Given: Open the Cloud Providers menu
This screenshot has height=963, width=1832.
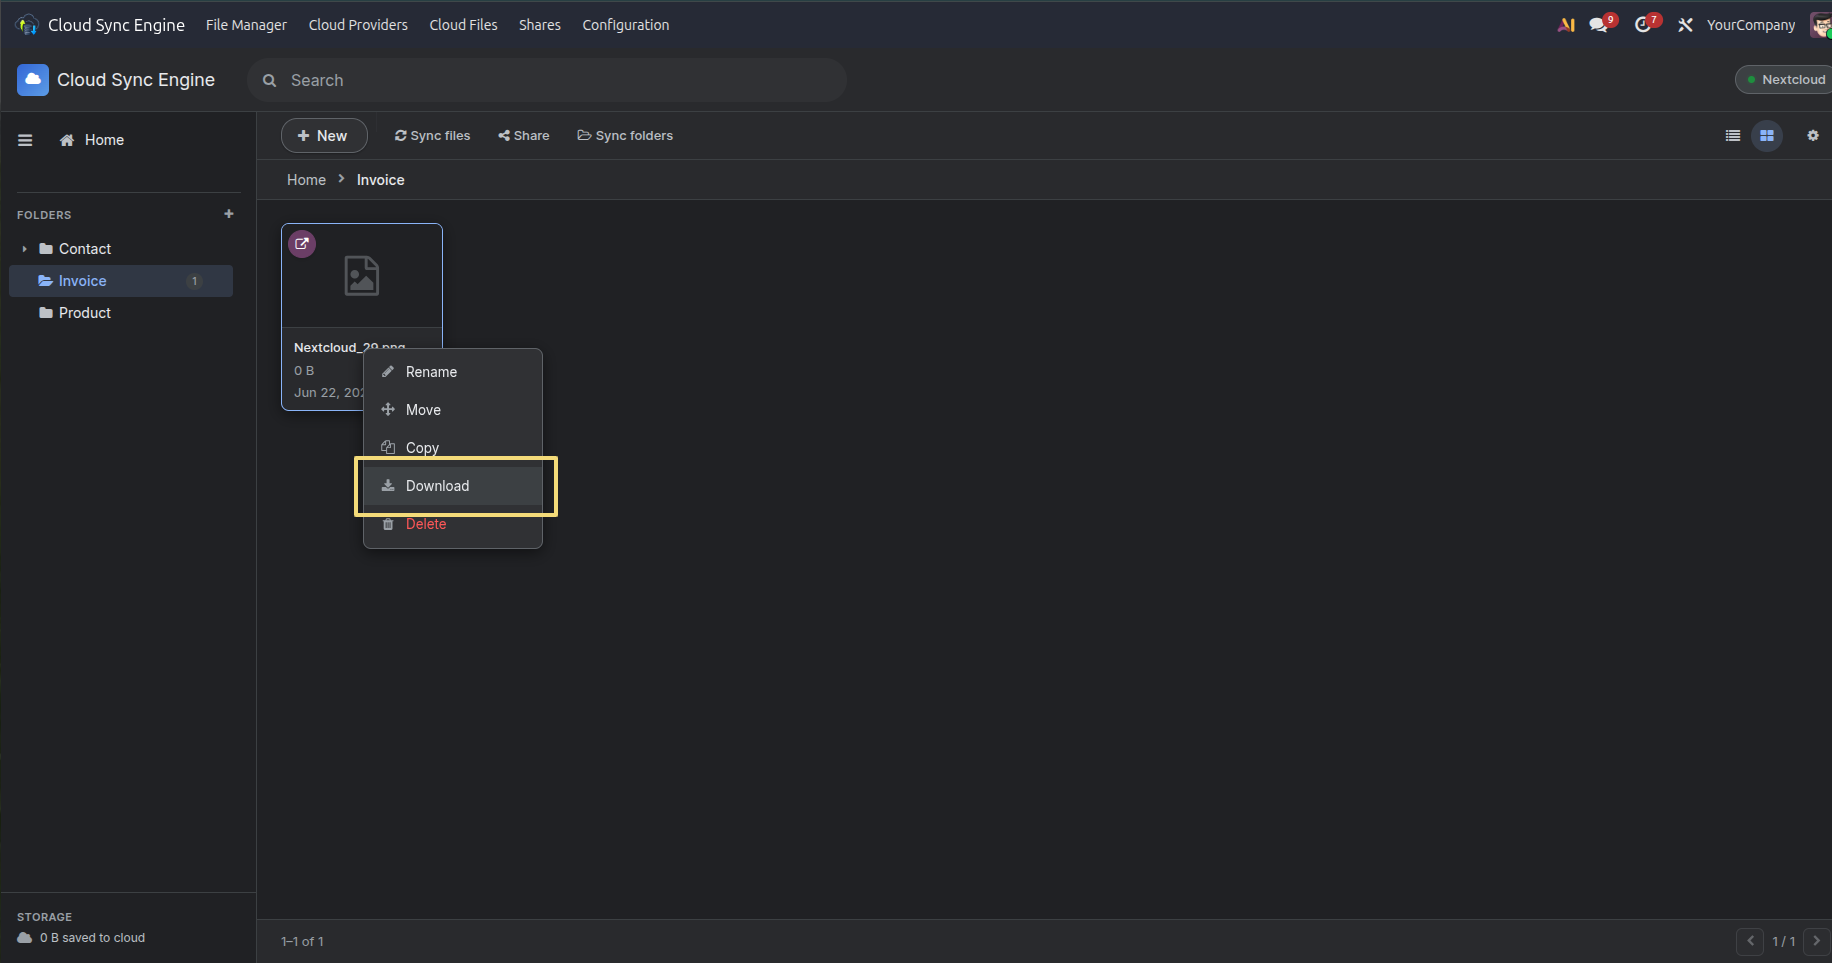Looking at the screenshot, I should coord(358,25).
